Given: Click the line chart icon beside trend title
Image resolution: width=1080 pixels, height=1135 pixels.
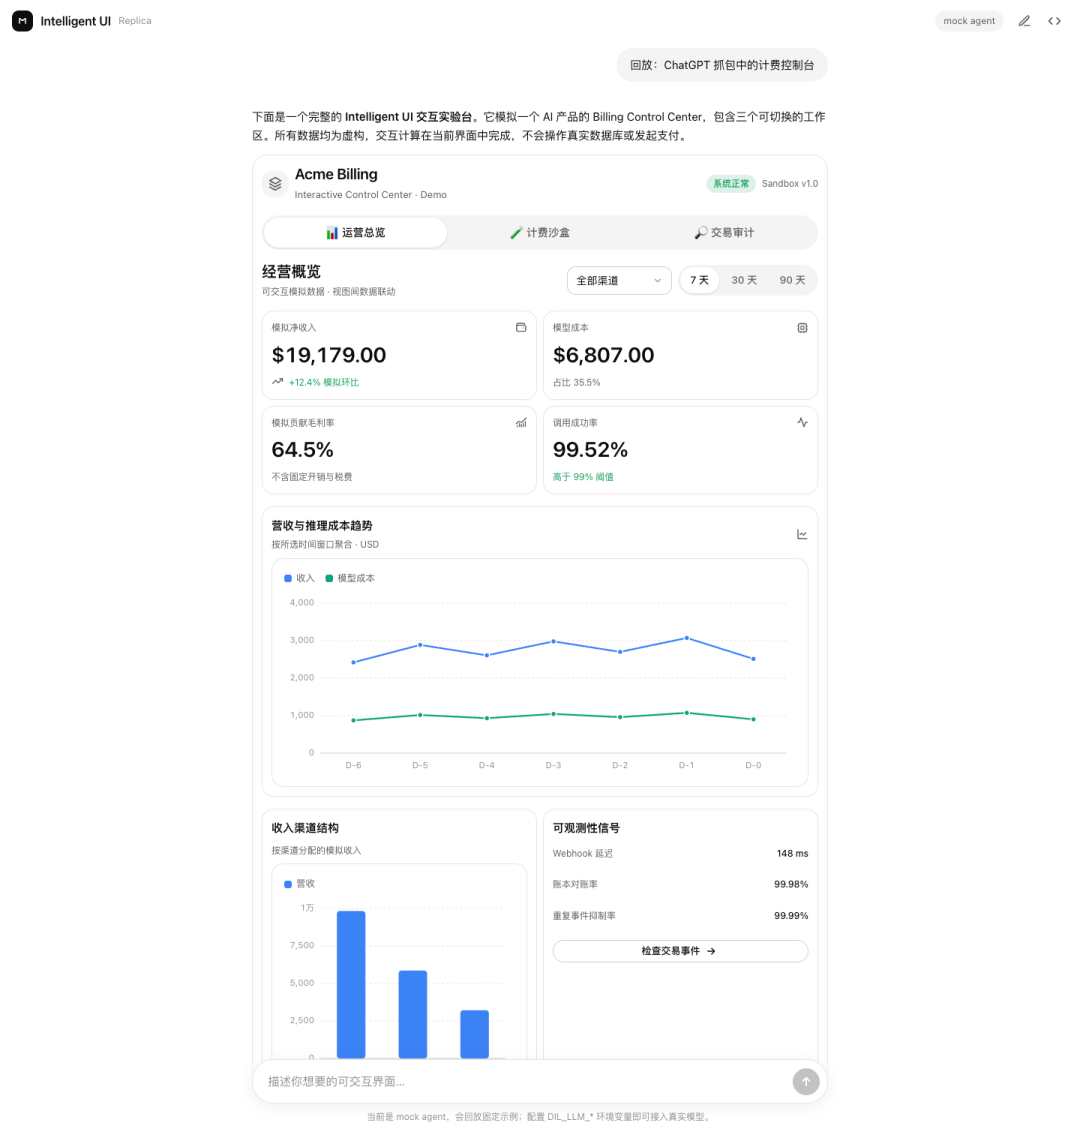Looking at the screenshot, I should pos(802,534).
